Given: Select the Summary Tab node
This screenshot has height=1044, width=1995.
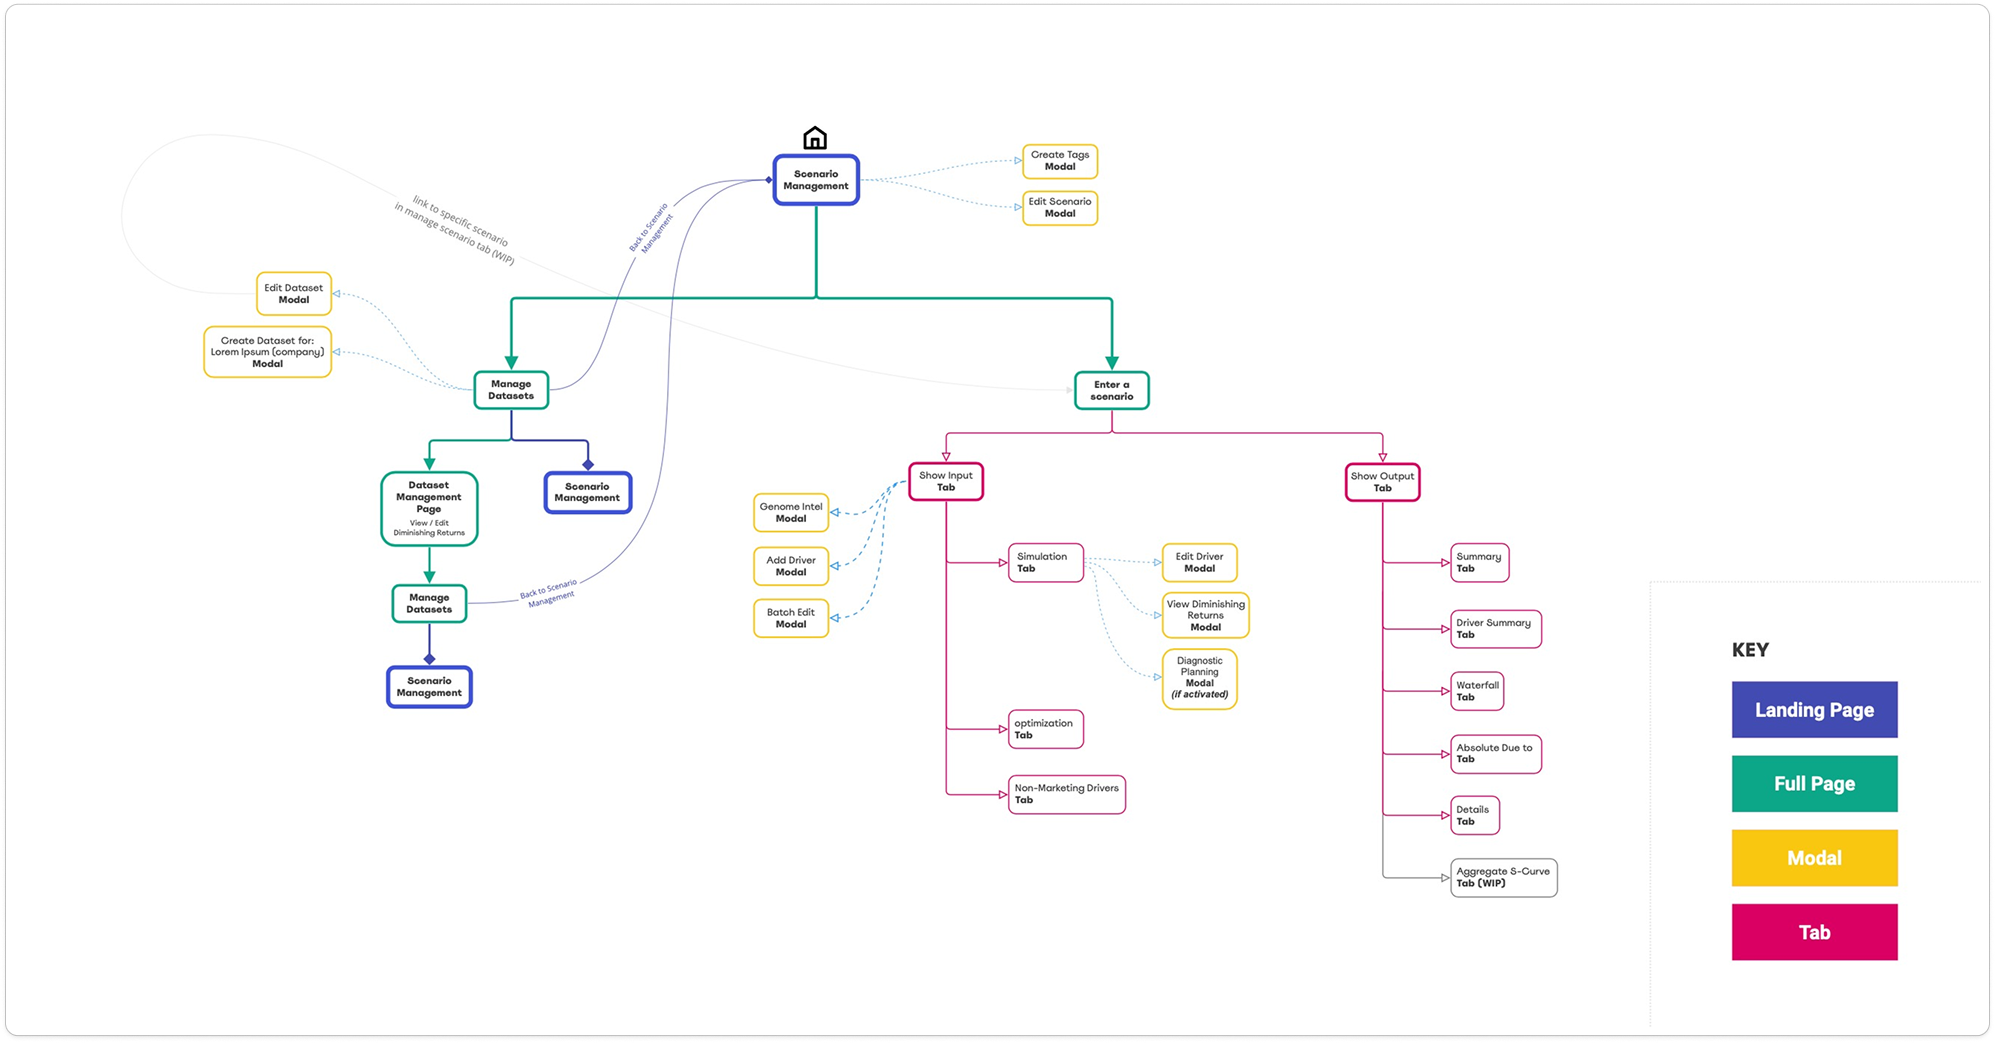Looking at the screenshot, I should [1480, 563].
